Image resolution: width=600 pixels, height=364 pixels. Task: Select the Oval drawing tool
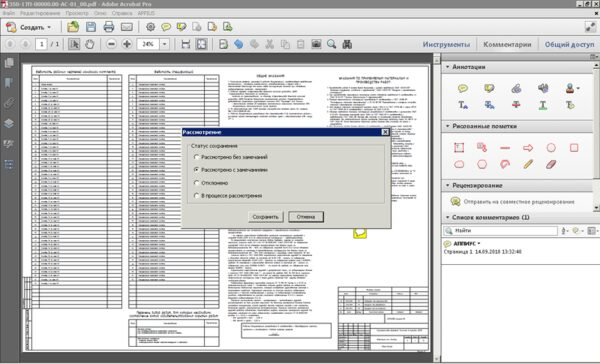coord(551,148)
